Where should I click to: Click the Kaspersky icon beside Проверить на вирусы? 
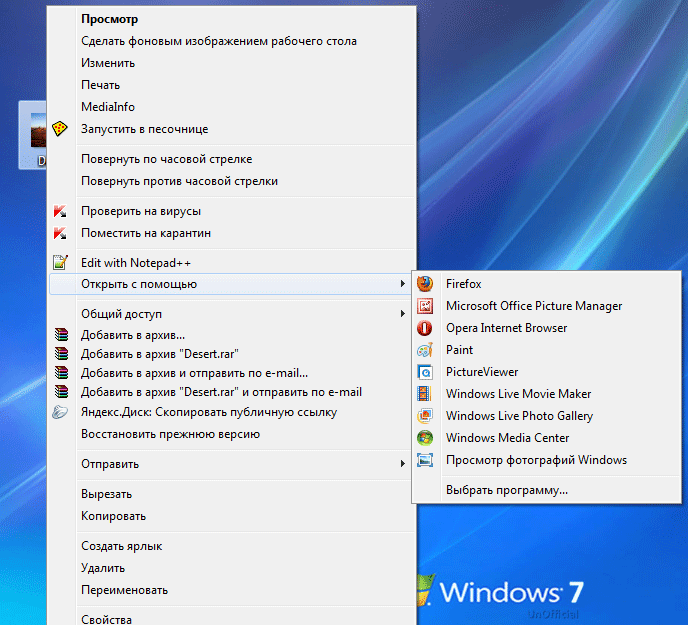[x=61, y=212]
